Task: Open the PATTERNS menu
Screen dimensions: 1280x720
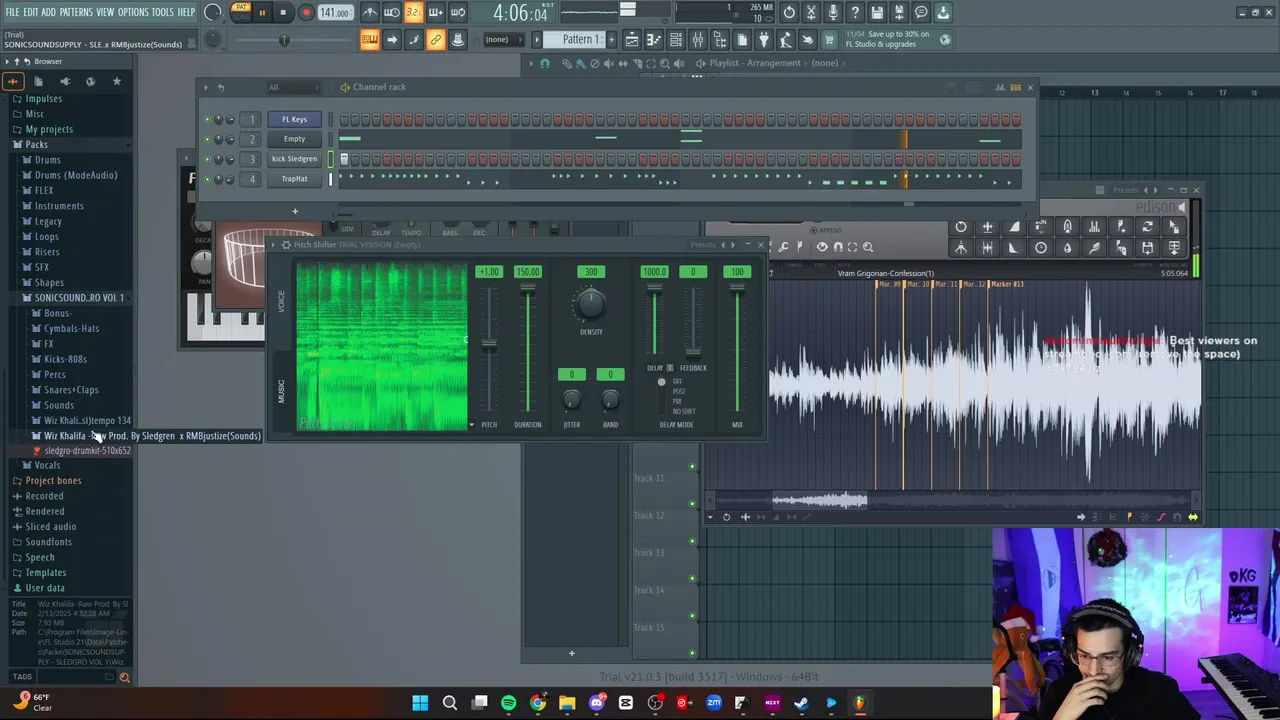Action: (x=75, y=12)
